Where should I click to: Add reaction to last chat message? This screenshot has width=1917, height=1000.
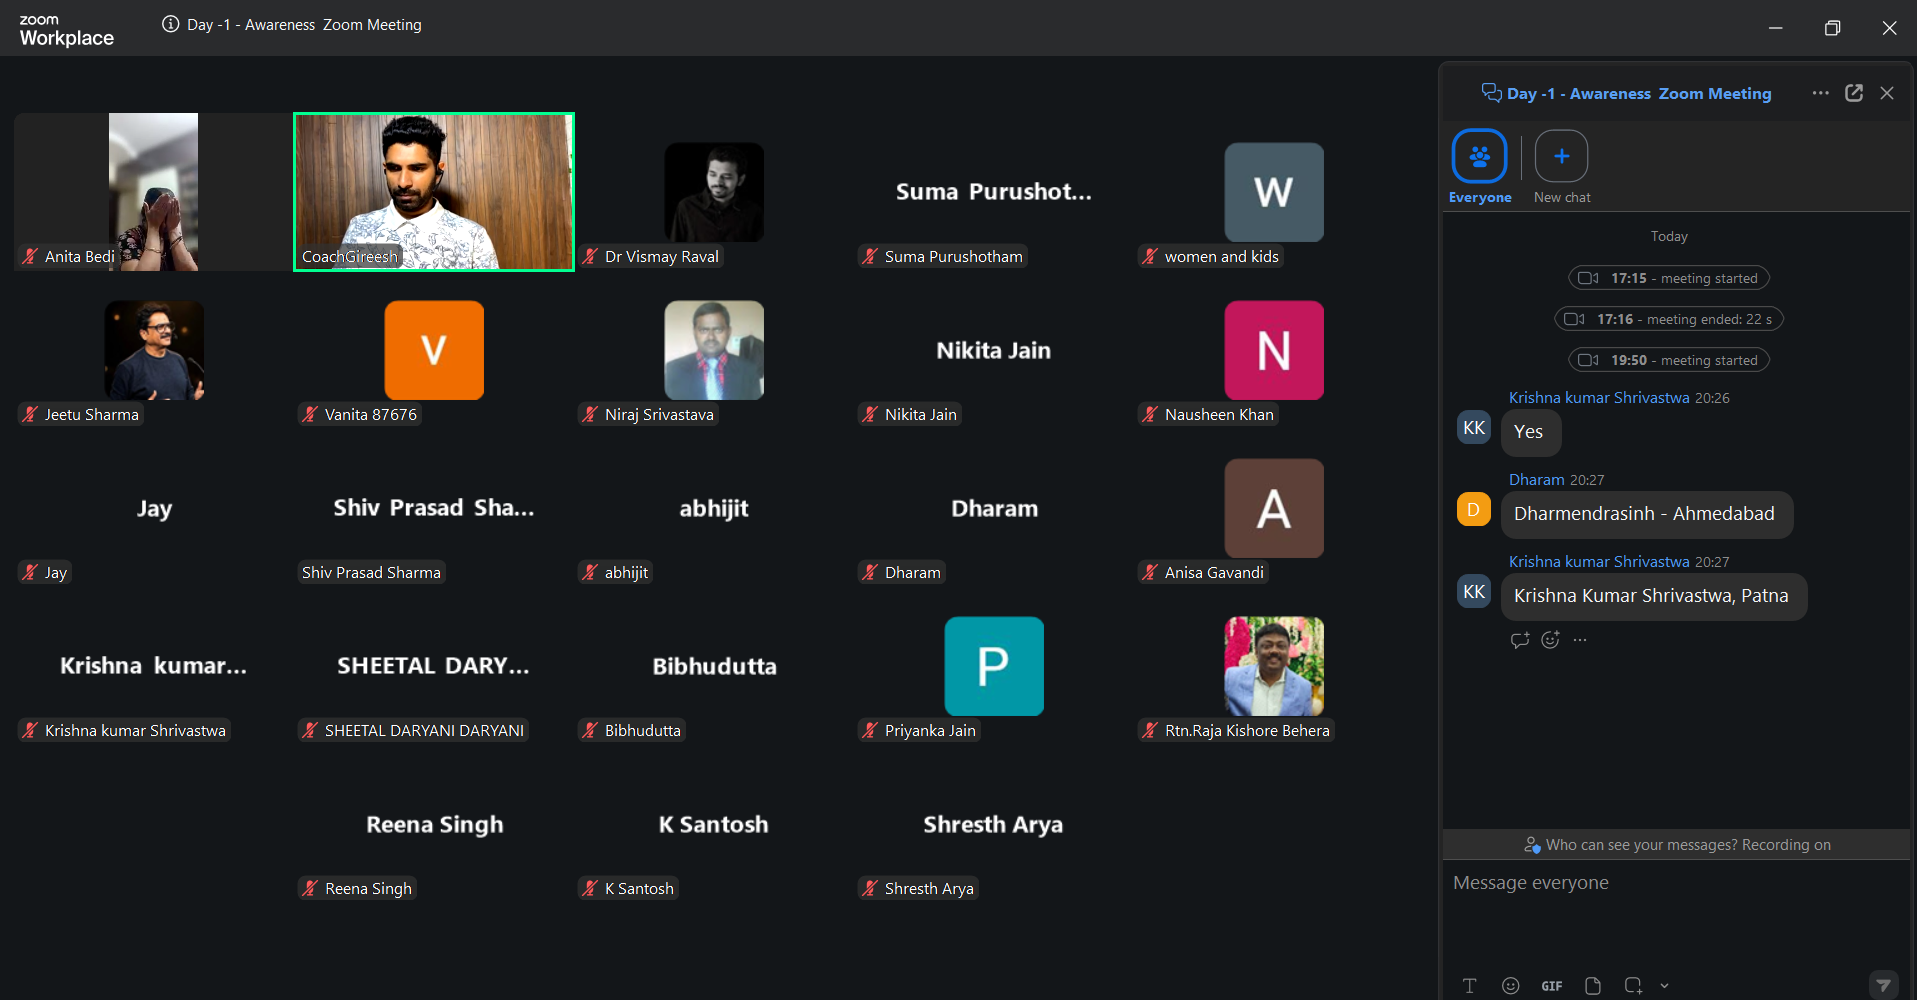1550,640
